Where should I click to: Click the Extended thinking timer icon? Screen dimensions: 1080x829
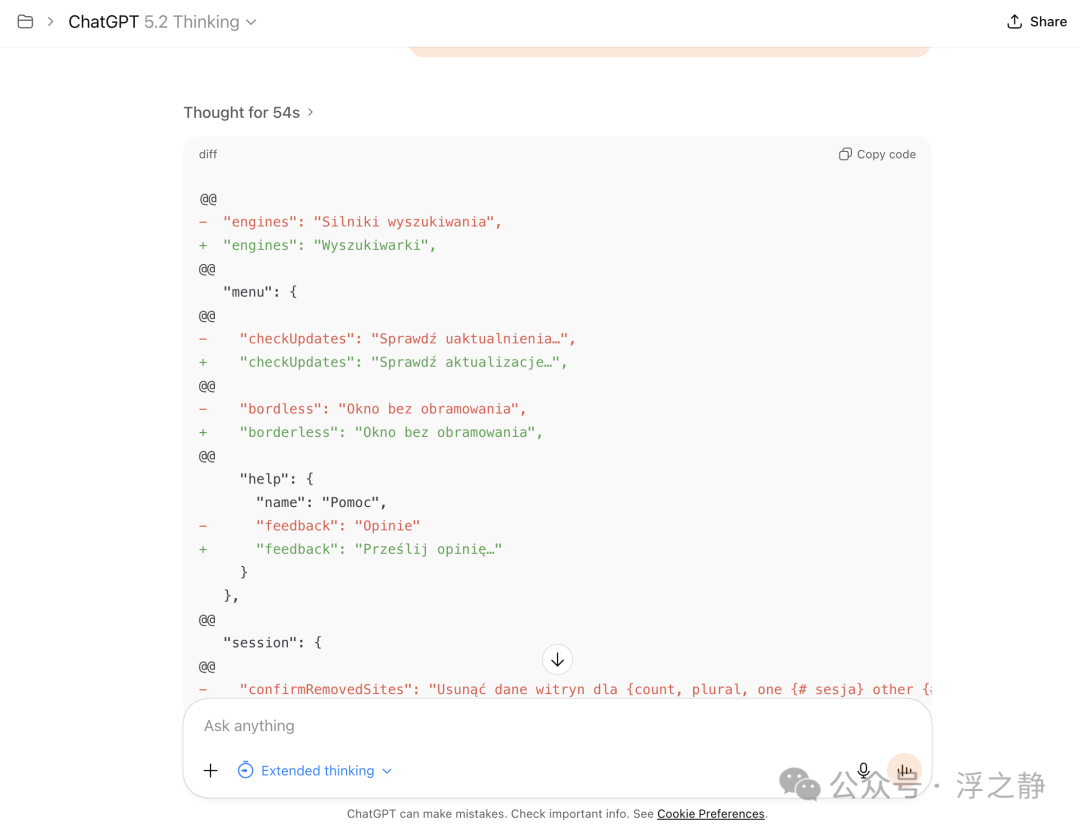click(245, 770)
